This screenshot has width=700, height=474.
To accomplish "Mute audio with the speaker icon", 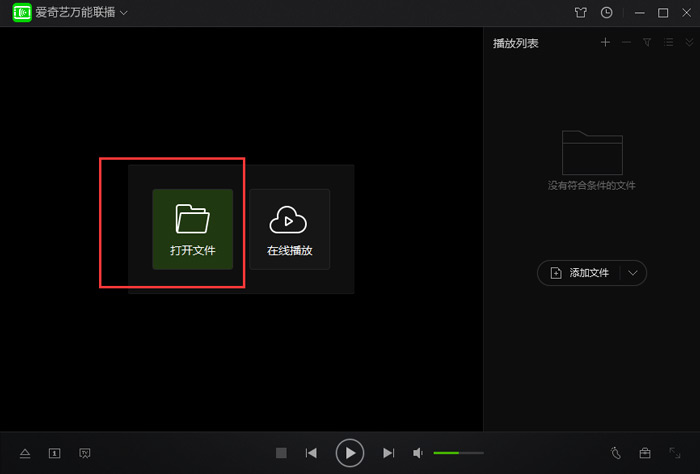I will point(419,453).
